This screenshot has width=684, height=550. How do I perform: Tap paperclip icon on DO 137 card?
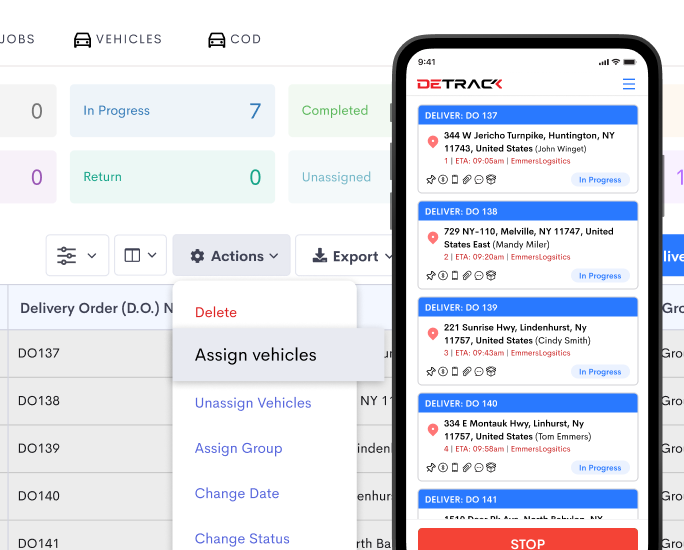(467, 179)
